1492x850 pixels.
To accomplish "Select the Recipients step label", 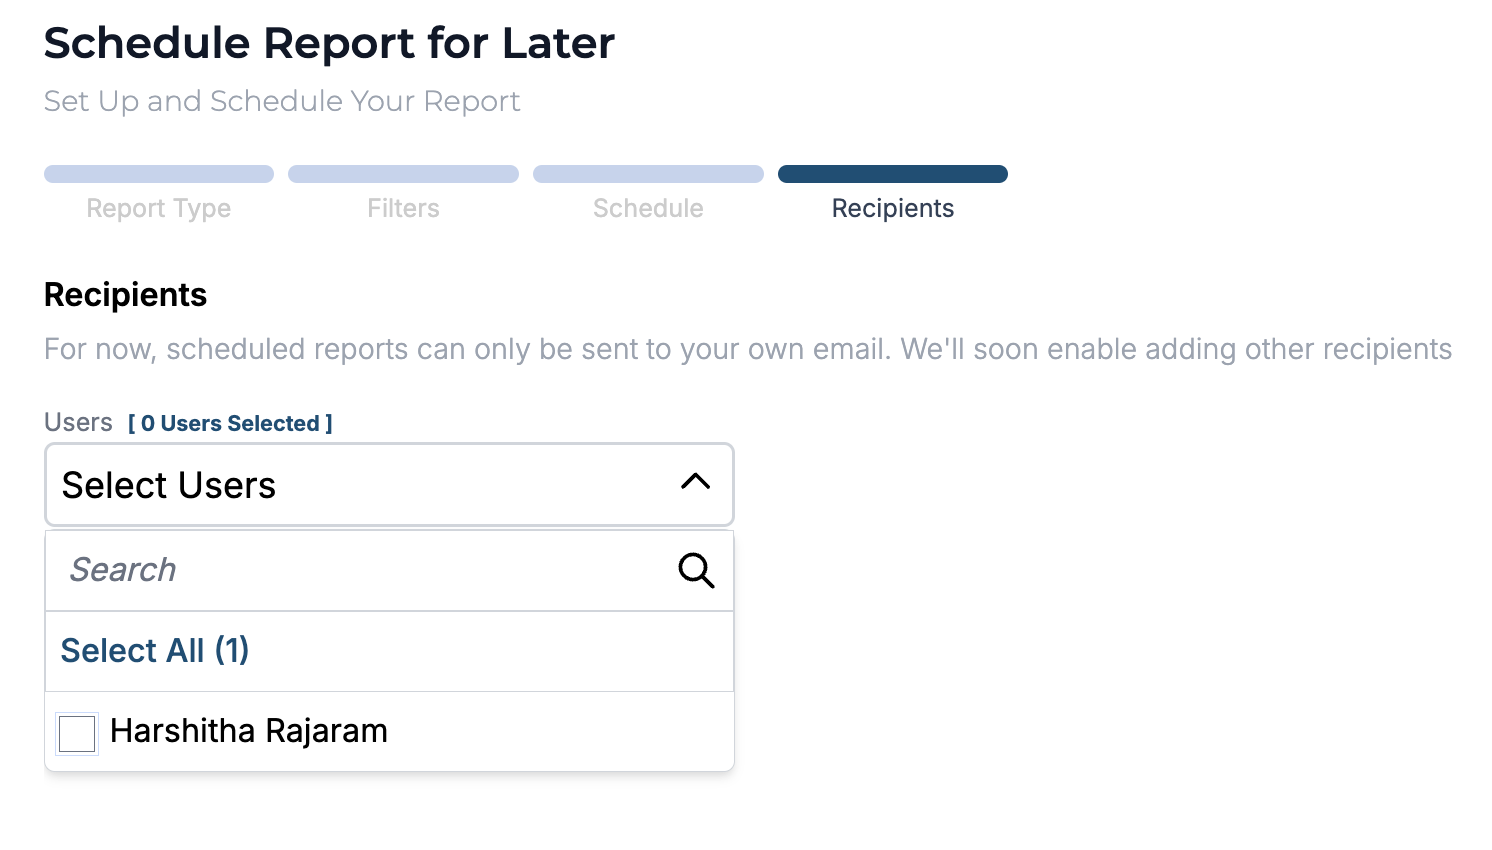I will [892, 208].
